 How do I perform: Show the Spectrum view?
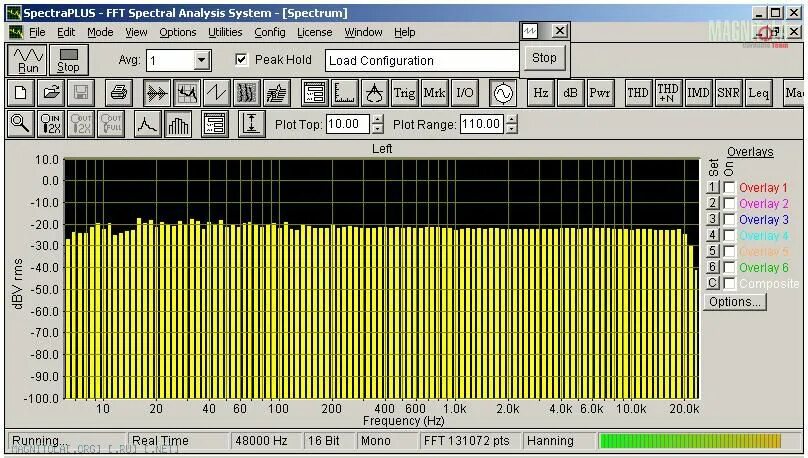click(187, 93)
